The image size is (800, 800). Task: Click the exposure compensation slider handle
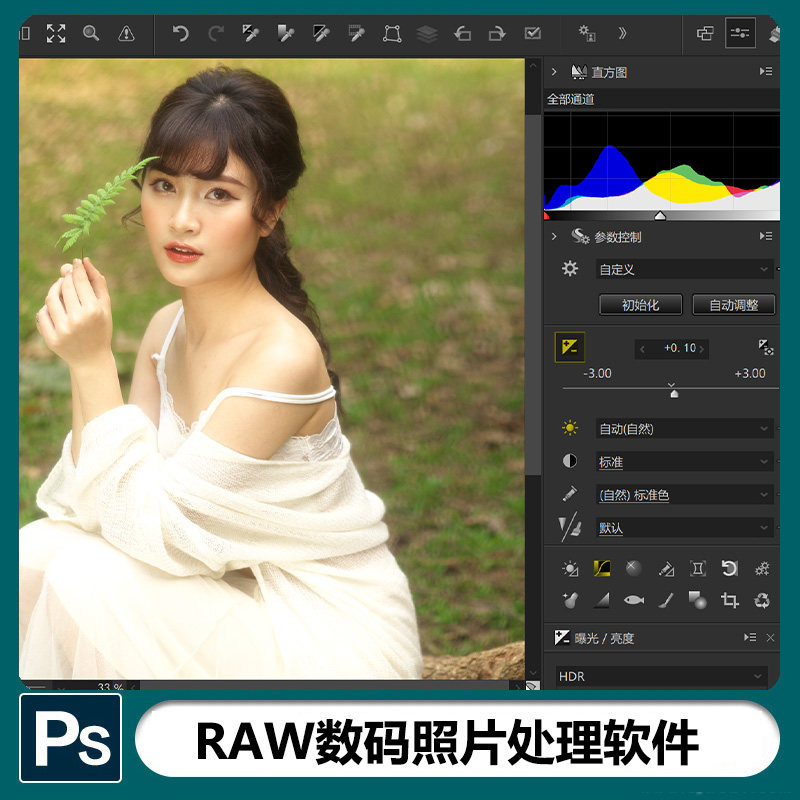[674, 394]
